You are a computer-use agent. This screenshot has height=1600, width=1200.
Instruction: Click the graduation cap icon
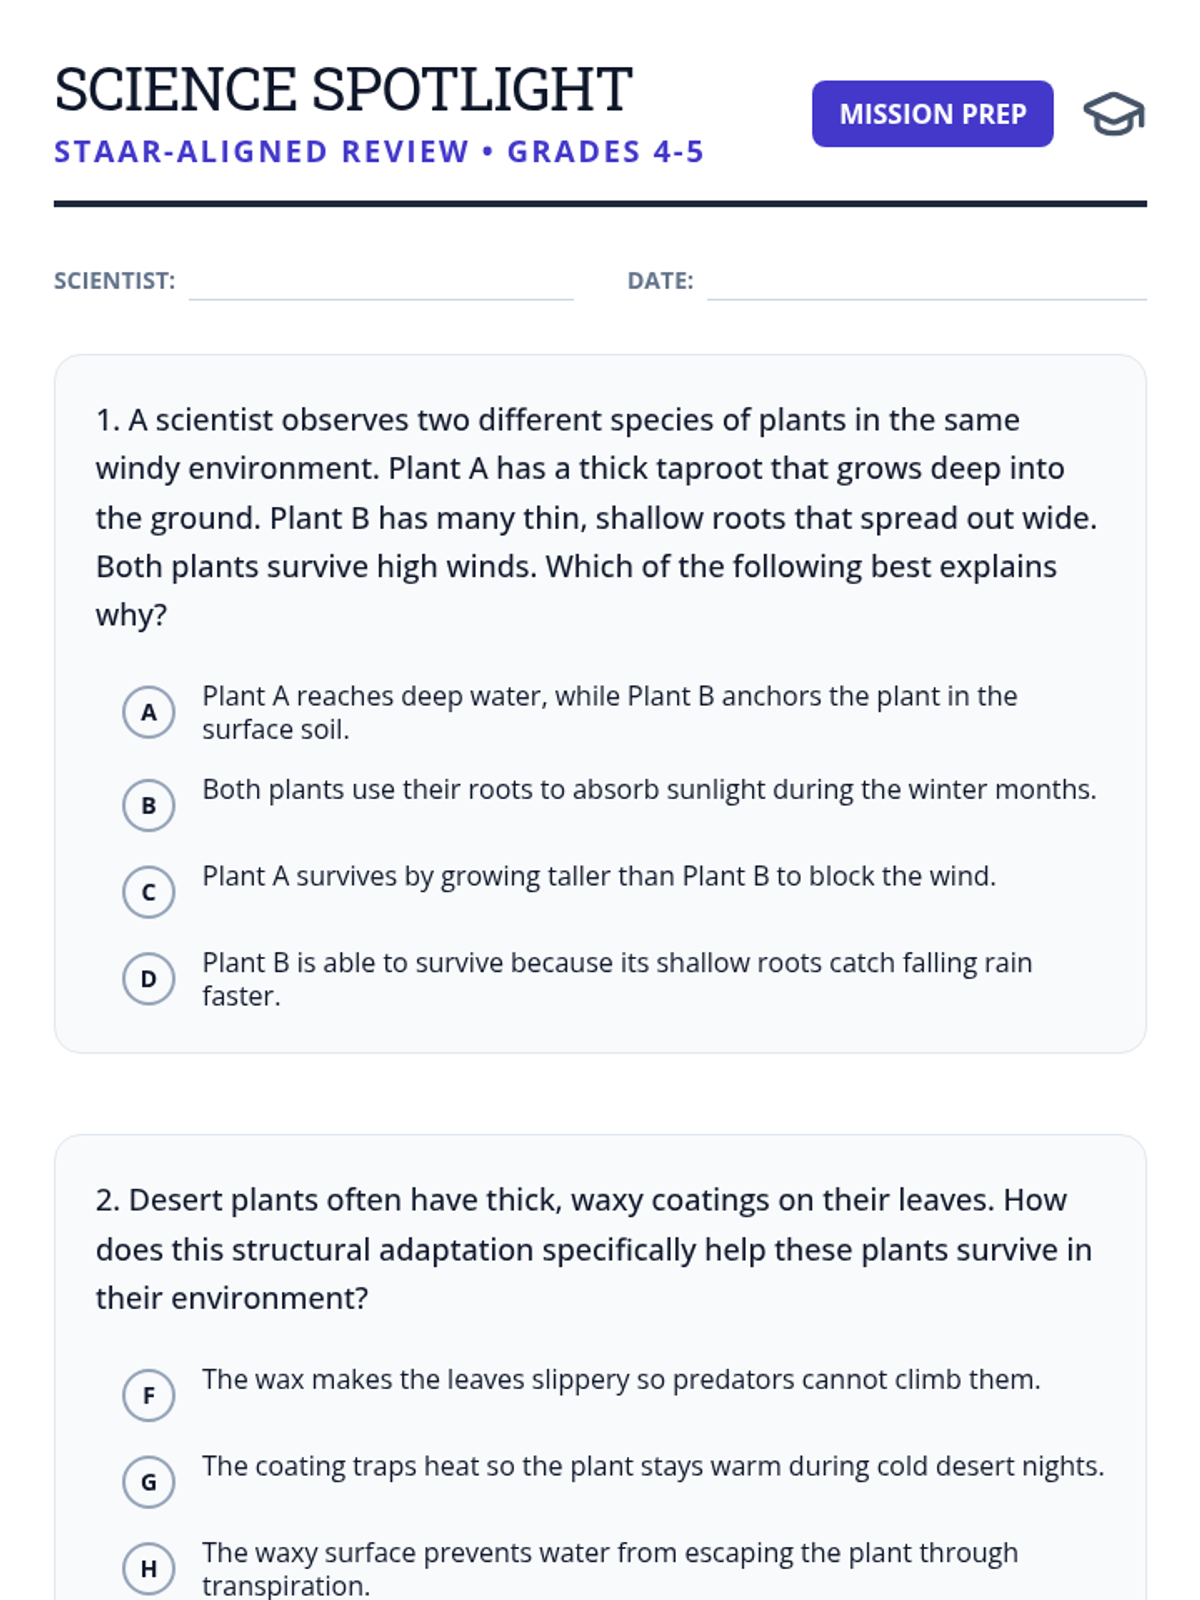[1114, 114]
